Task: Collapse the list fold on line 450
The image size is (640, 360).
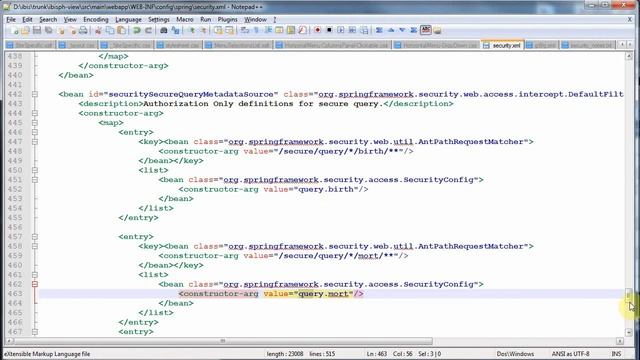Action: [35, 170]
